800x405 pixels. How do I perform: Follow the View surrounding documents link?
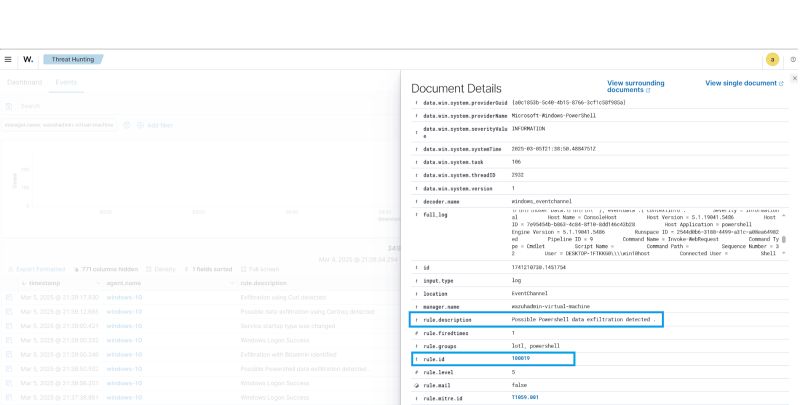coord(636,86)
